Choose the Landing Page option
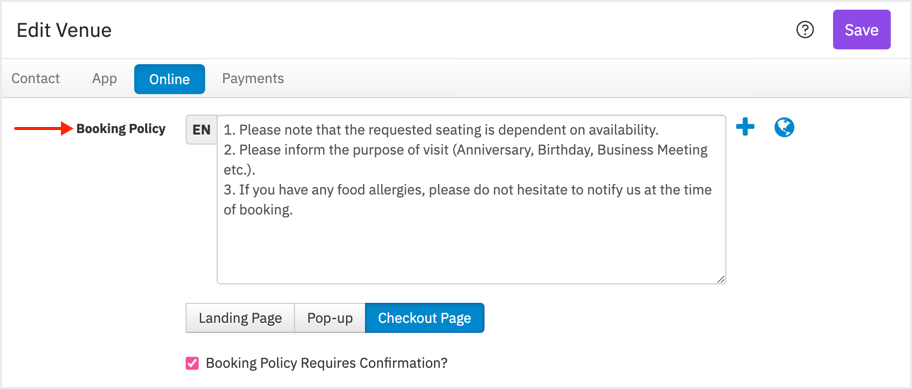 pos(240,318)
